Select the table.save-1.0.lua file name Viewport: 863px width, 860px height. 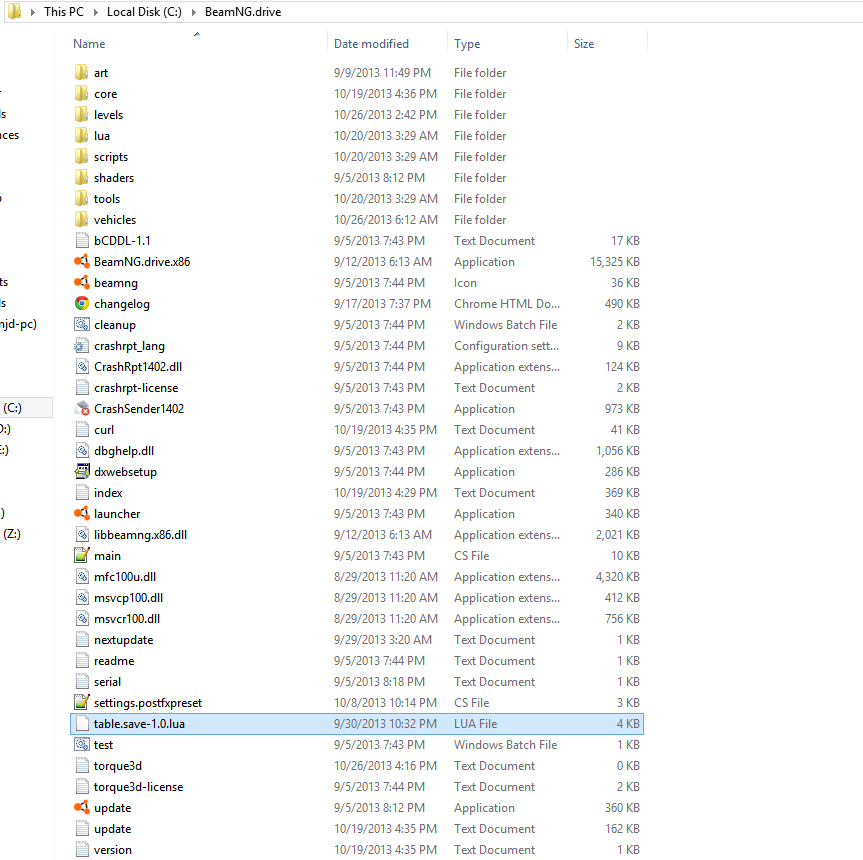(139, 724)
